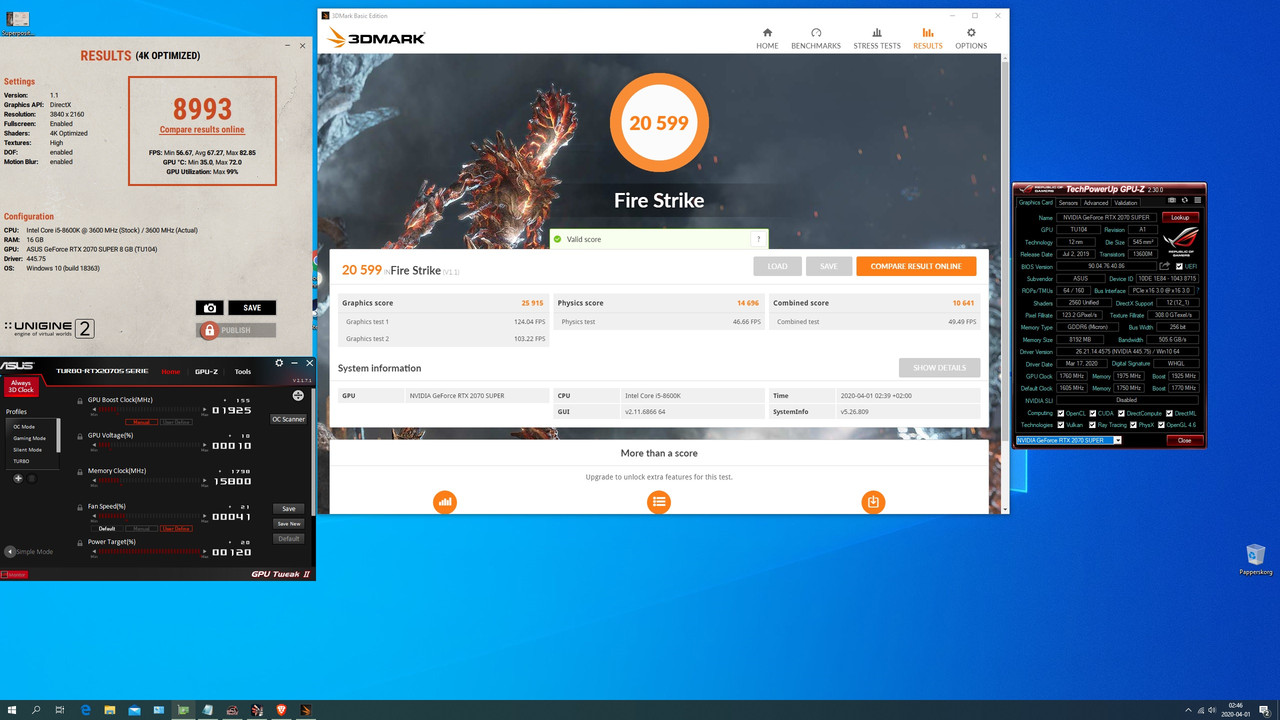Open Brave browser from taskbar
The width and height of the screenshot is (1280, 720).
tap(281, 710)
